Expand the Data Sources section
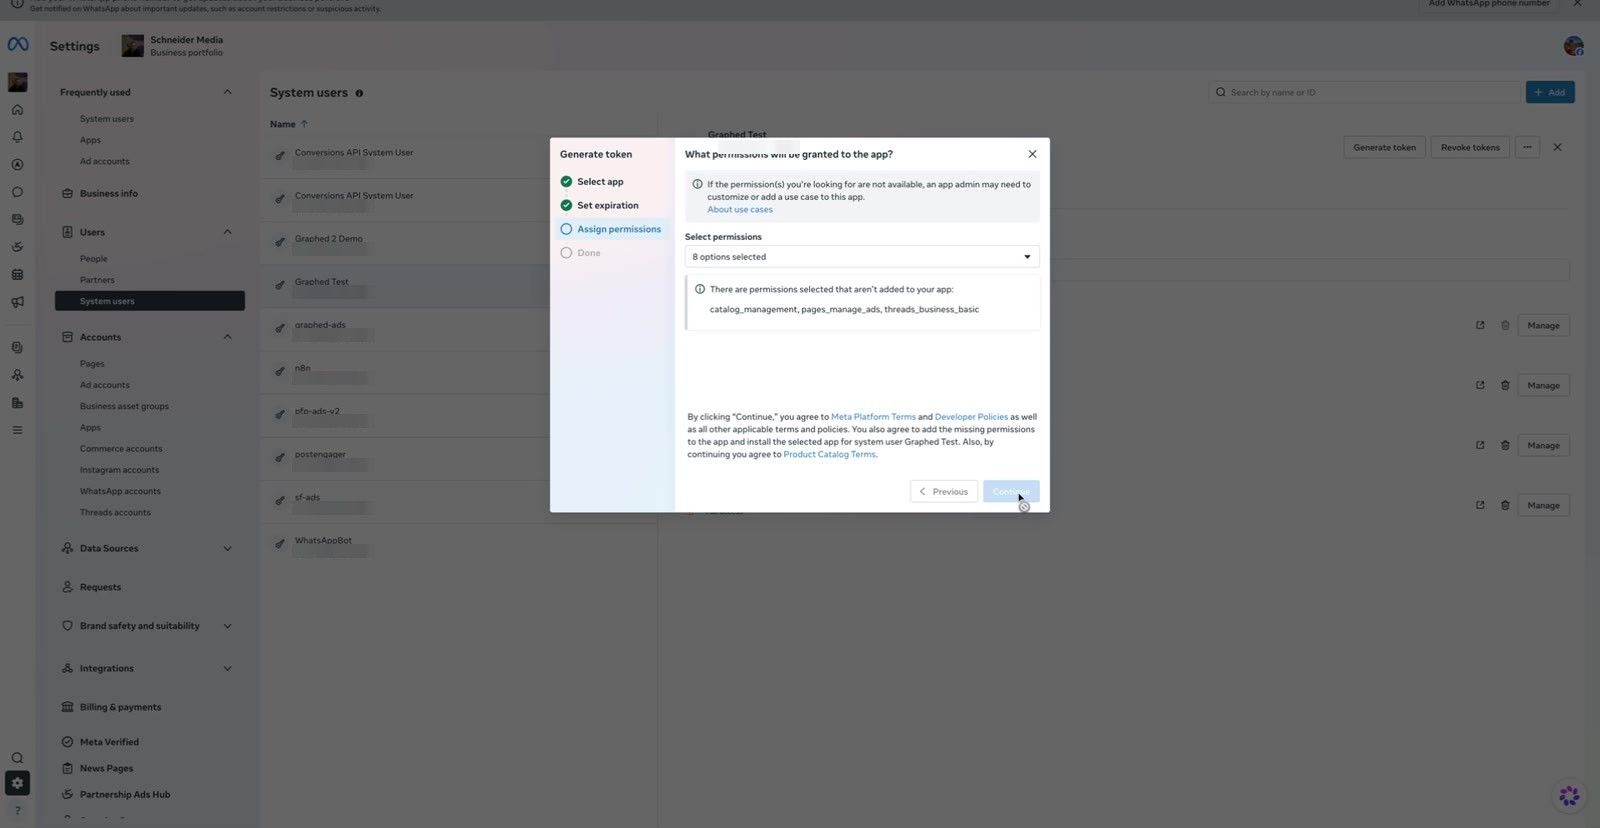The width and height of the screenshot is (1600, 828). (227, 548)
